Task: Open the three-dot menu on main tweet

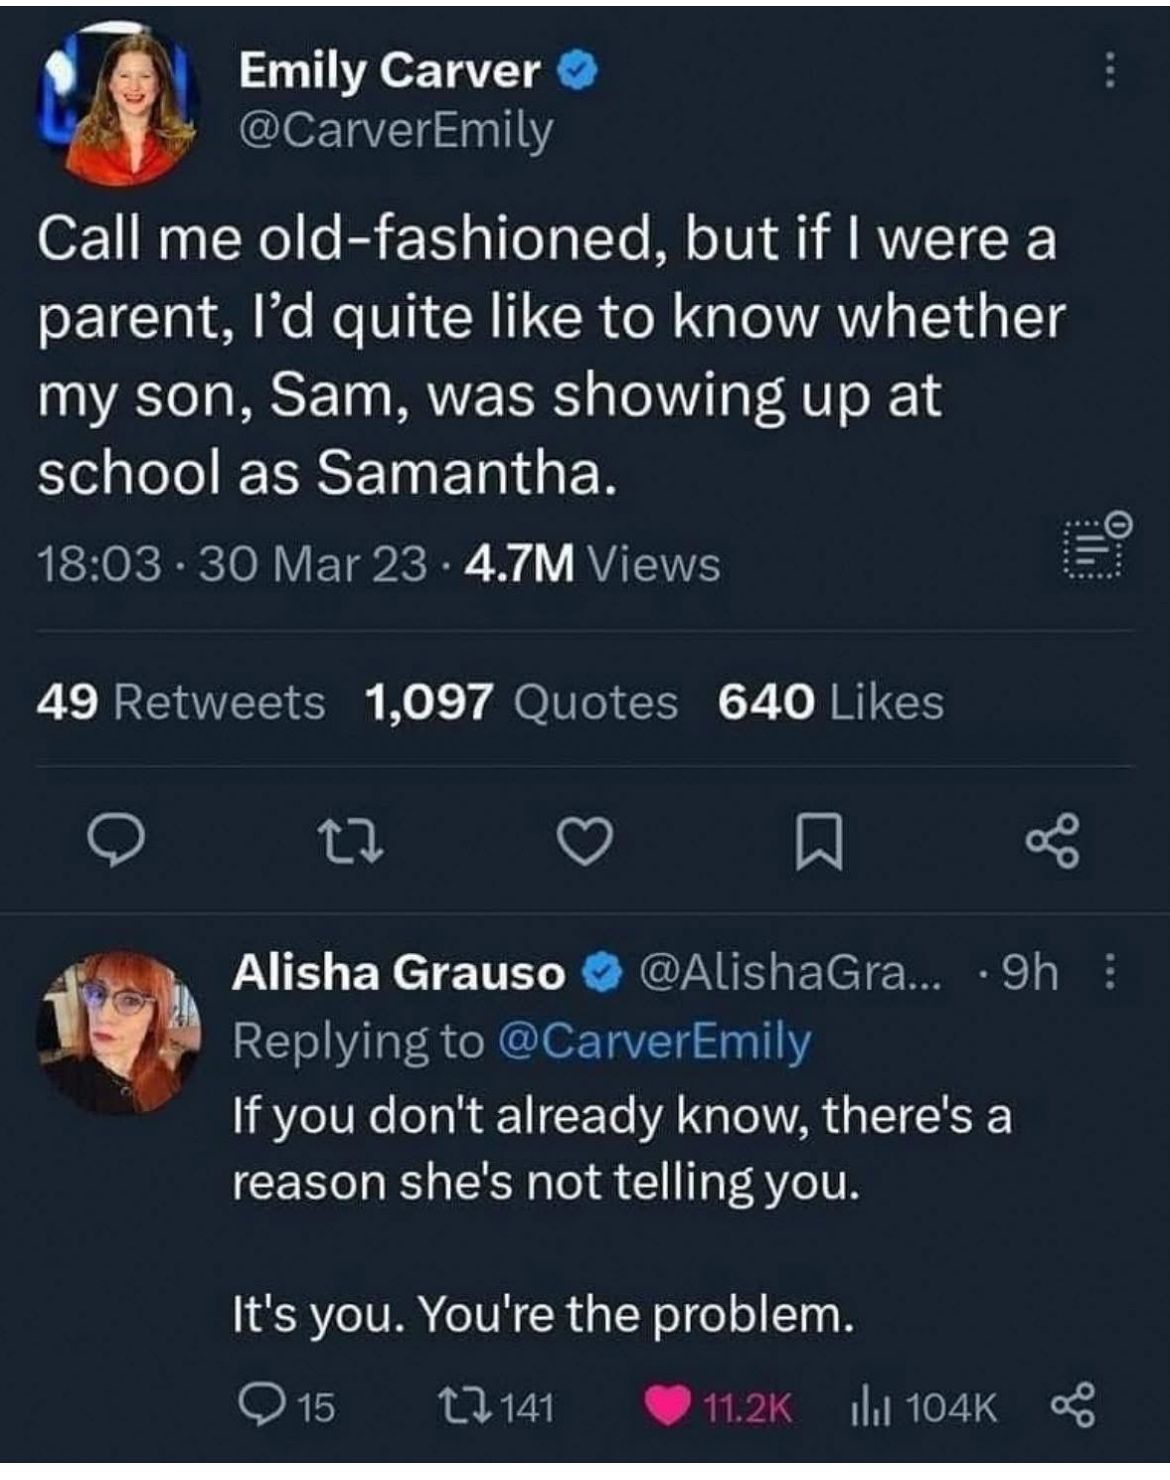Action: (1108, 72)
